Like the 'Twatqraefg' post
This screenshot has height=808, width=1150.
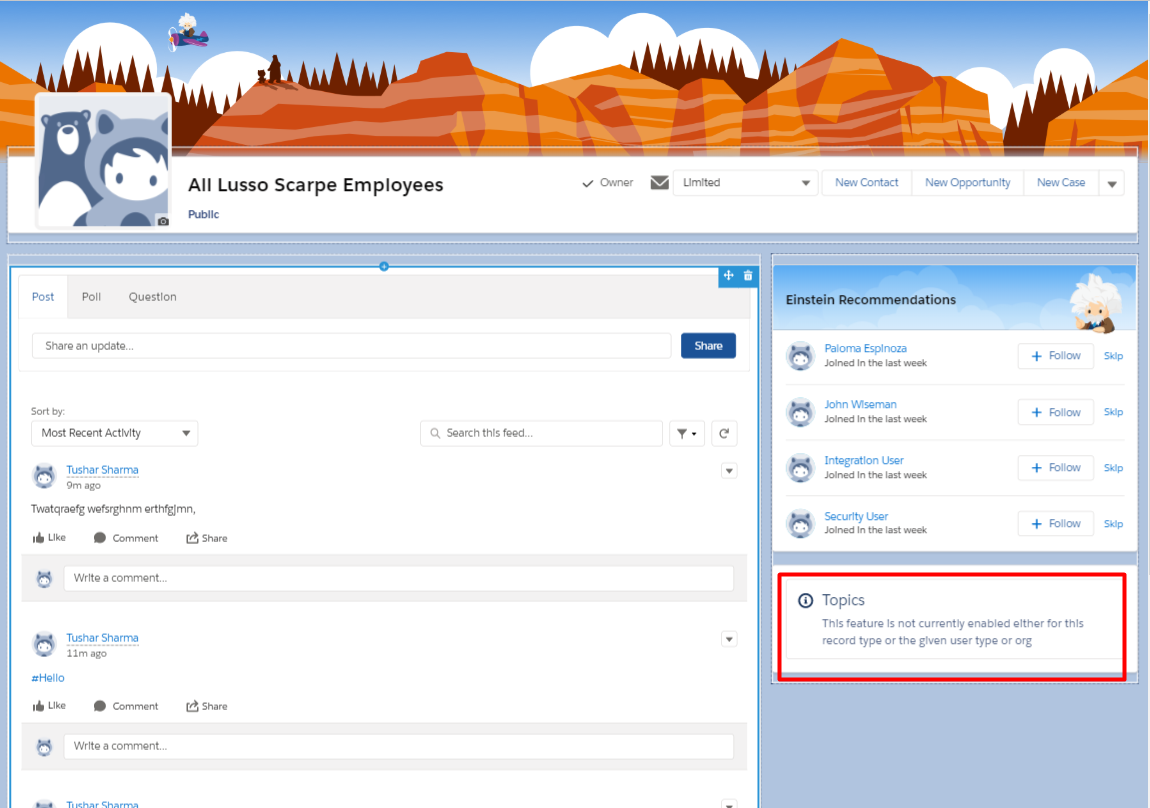(x=49, y=538)
